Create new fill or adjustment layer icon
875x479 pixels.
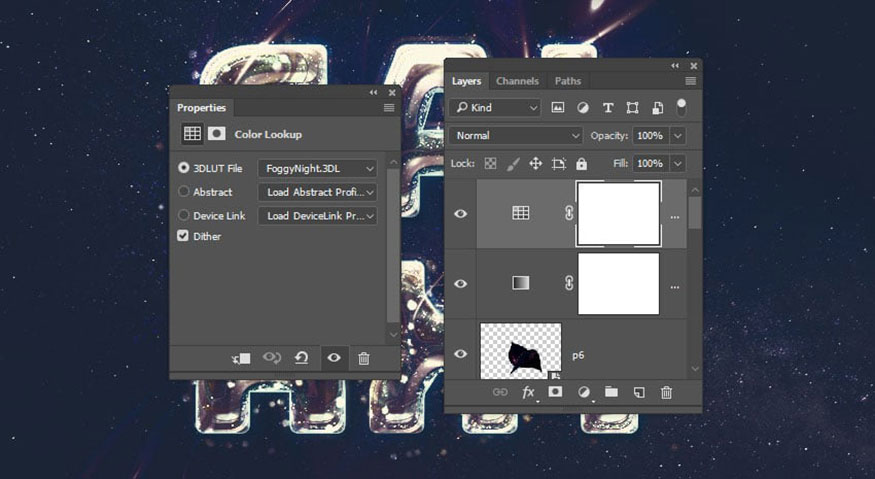[x=584, y=392]
